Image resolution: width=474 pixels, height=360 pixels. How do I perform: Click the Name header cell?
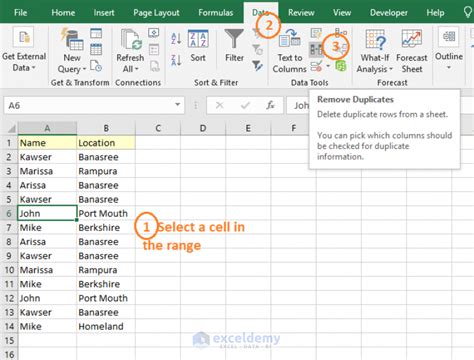[x=47, y=143]
